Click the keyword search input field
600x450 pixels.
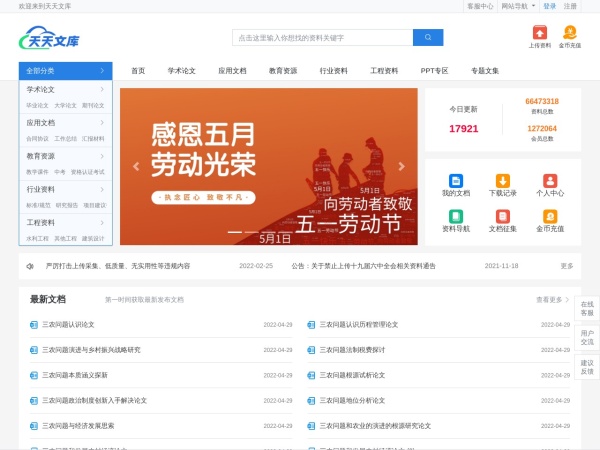point(322,38)
